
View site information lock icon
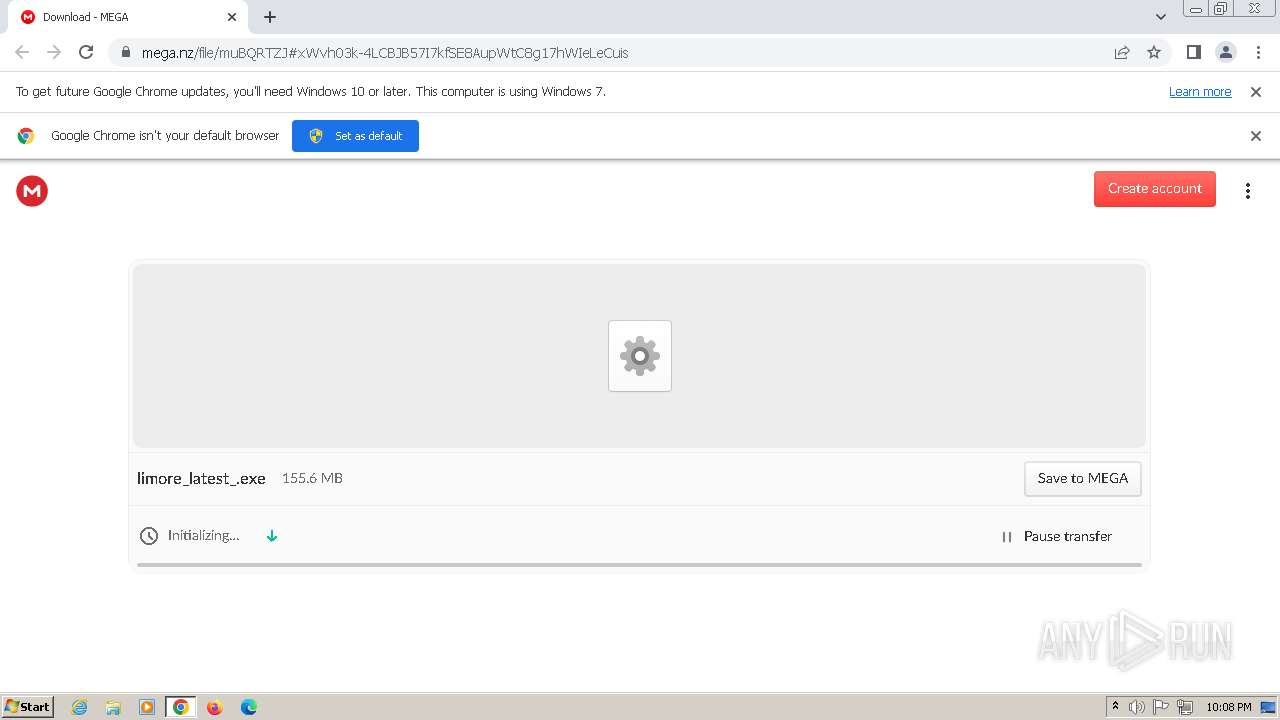click(x=125, y=52)
